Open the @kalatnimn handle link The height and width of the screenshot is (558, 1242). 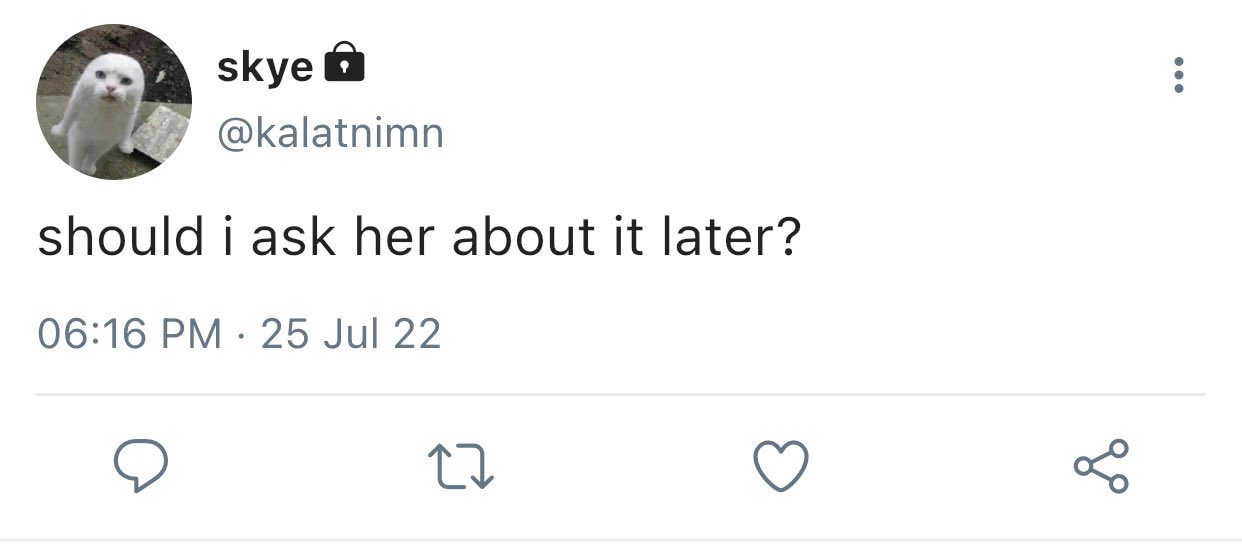tap(330, 133)
